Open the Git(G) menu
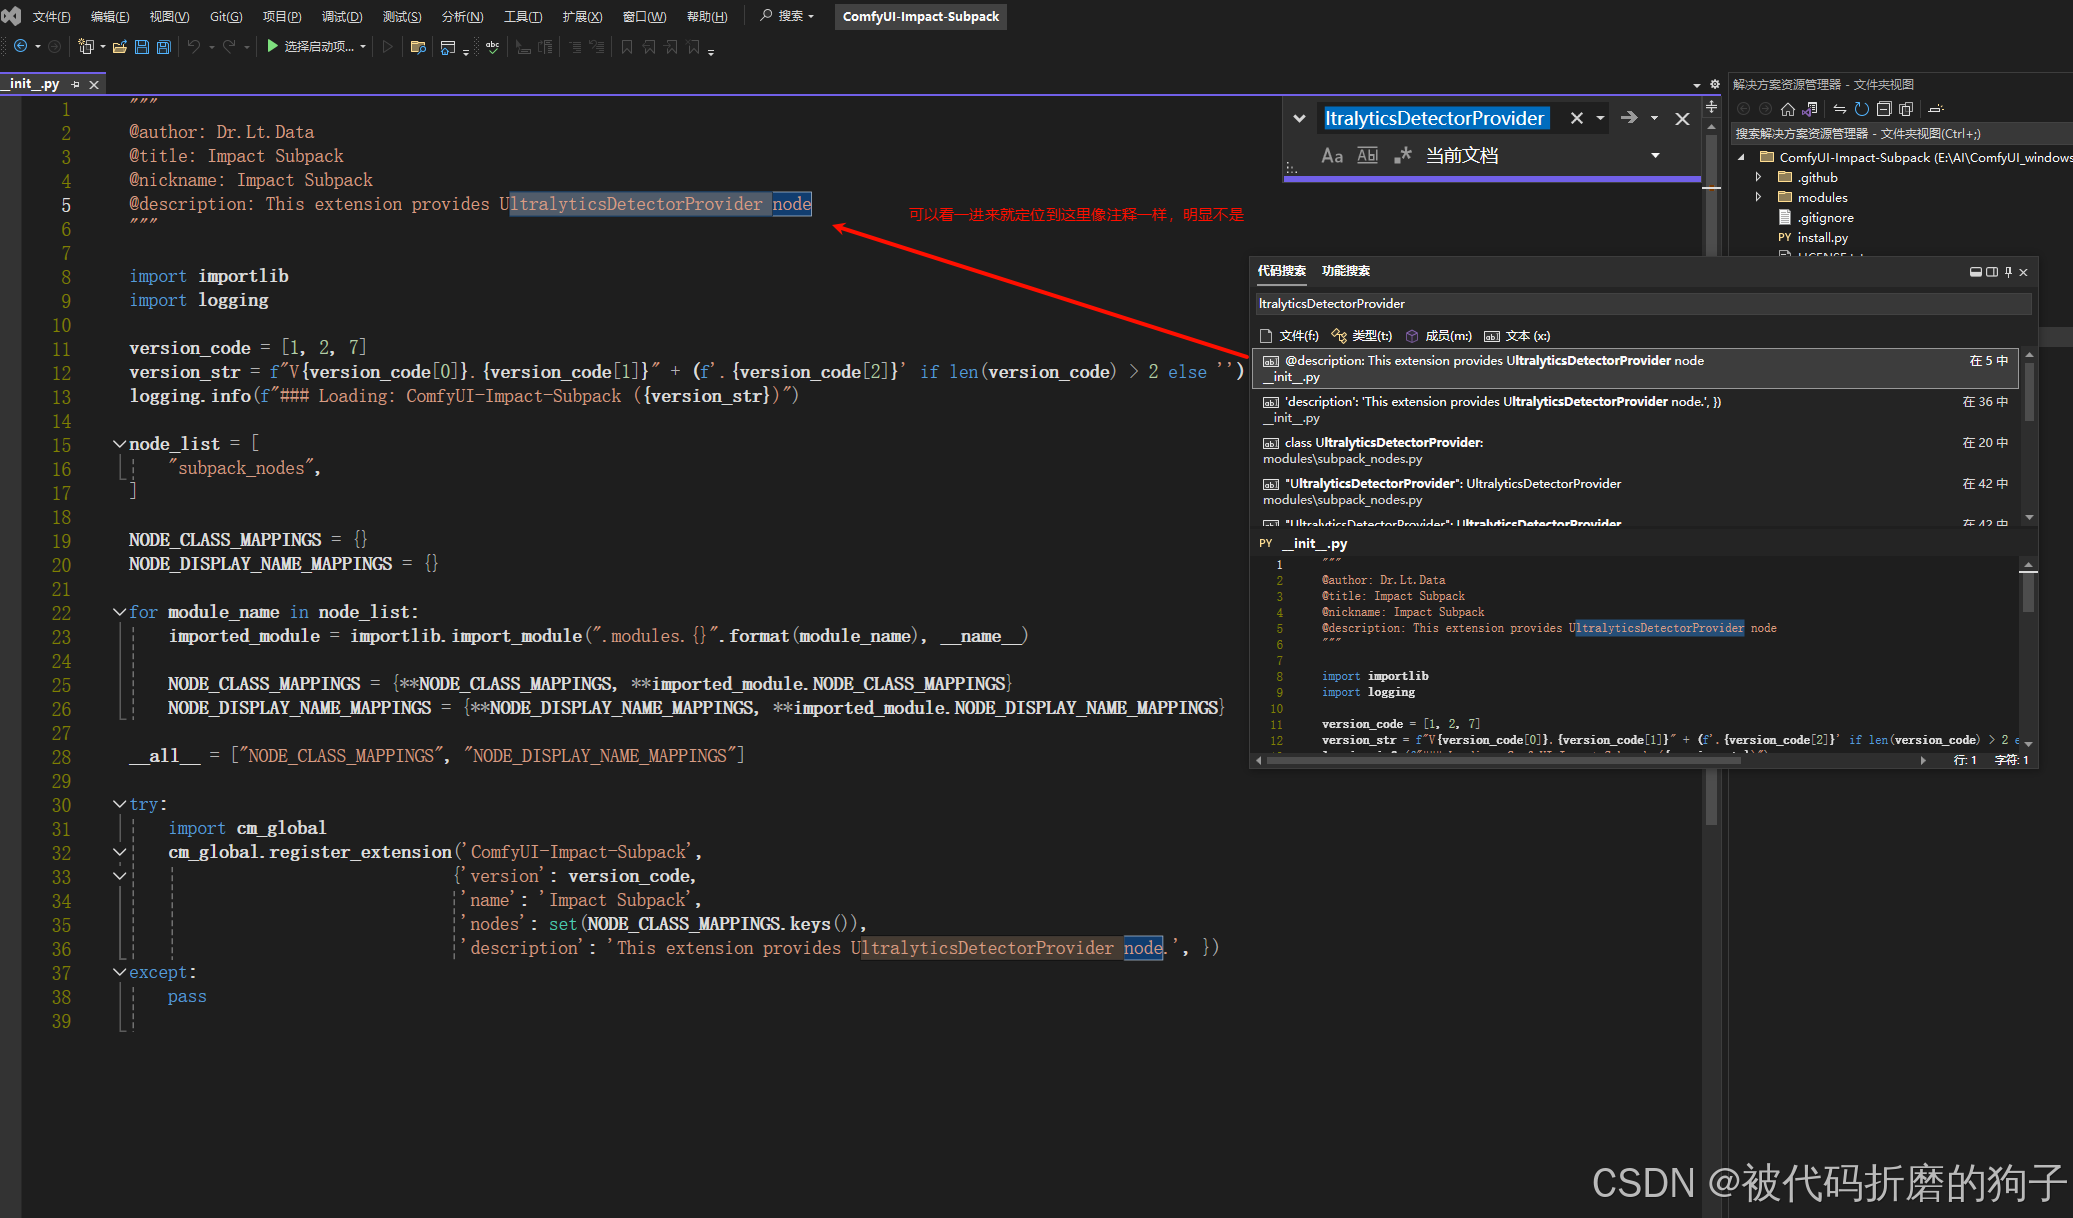This screenshot has height=1218, width=2073. [x=226, y=16]
